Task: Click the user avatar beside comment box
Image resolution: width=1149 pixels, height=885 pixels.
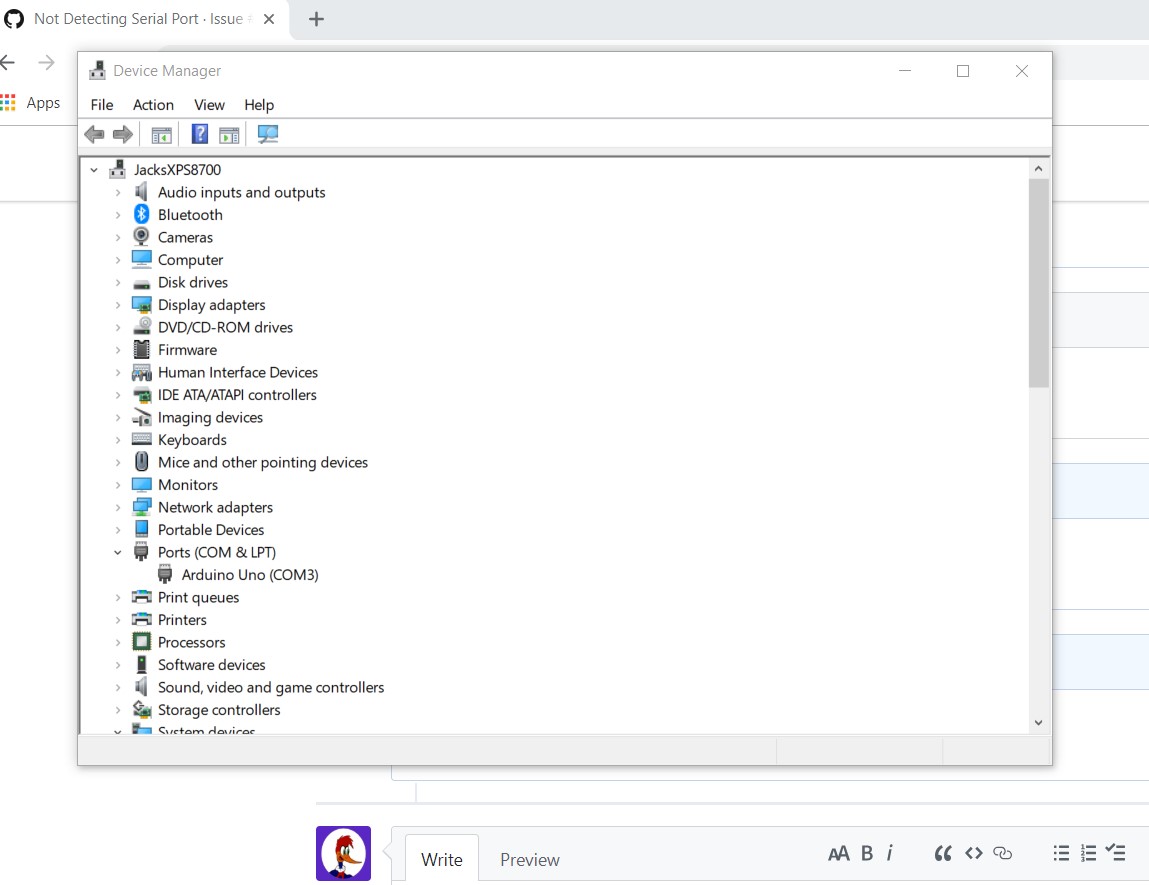Action: click(x=343, y=853)
